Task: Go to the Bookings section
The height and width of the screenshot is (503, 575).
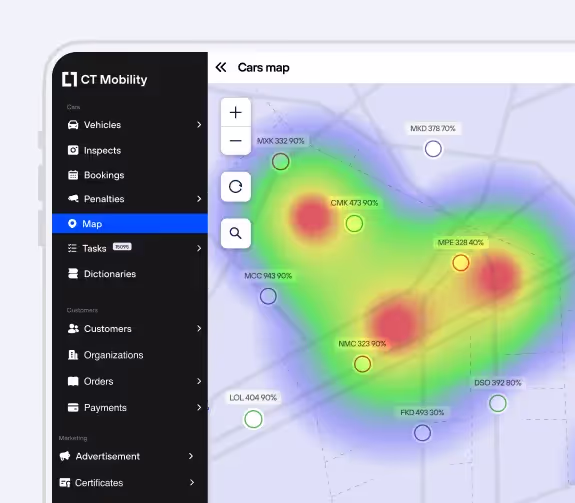Action: [130, 175]
